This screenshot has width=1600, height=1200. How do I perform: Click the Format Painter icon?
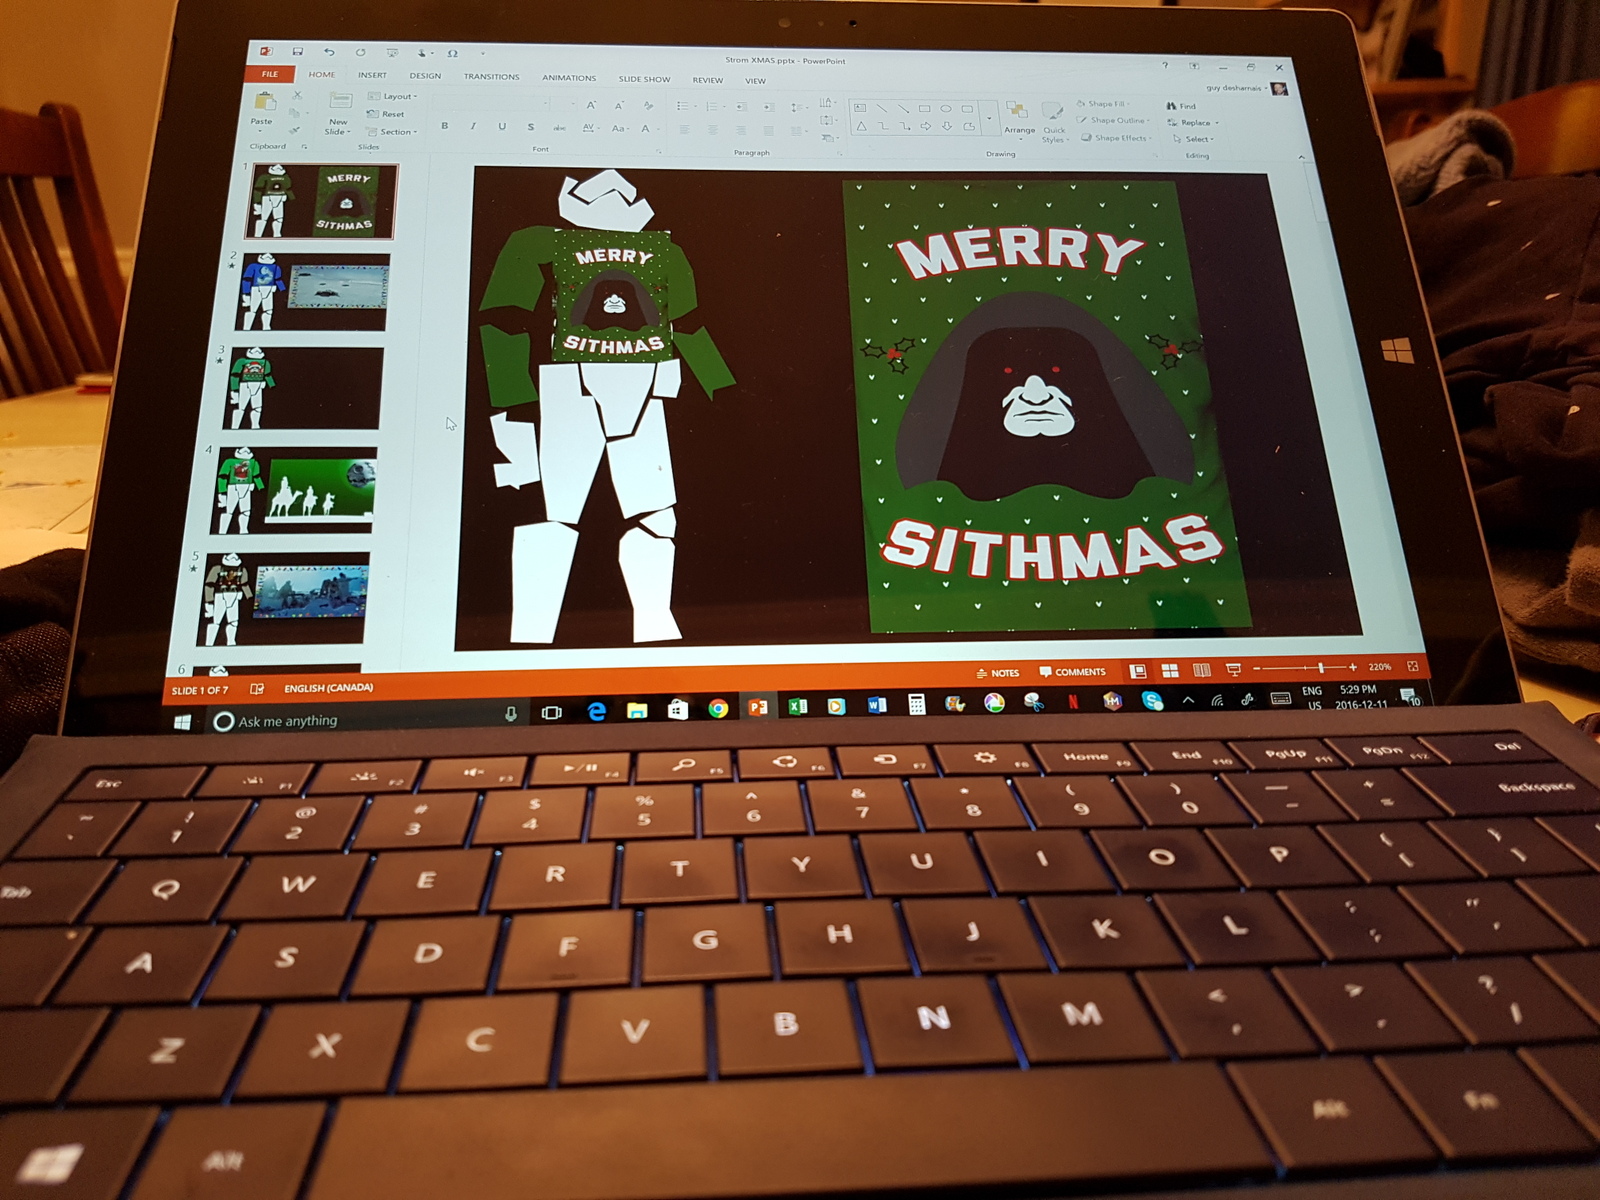click(294, 131)
